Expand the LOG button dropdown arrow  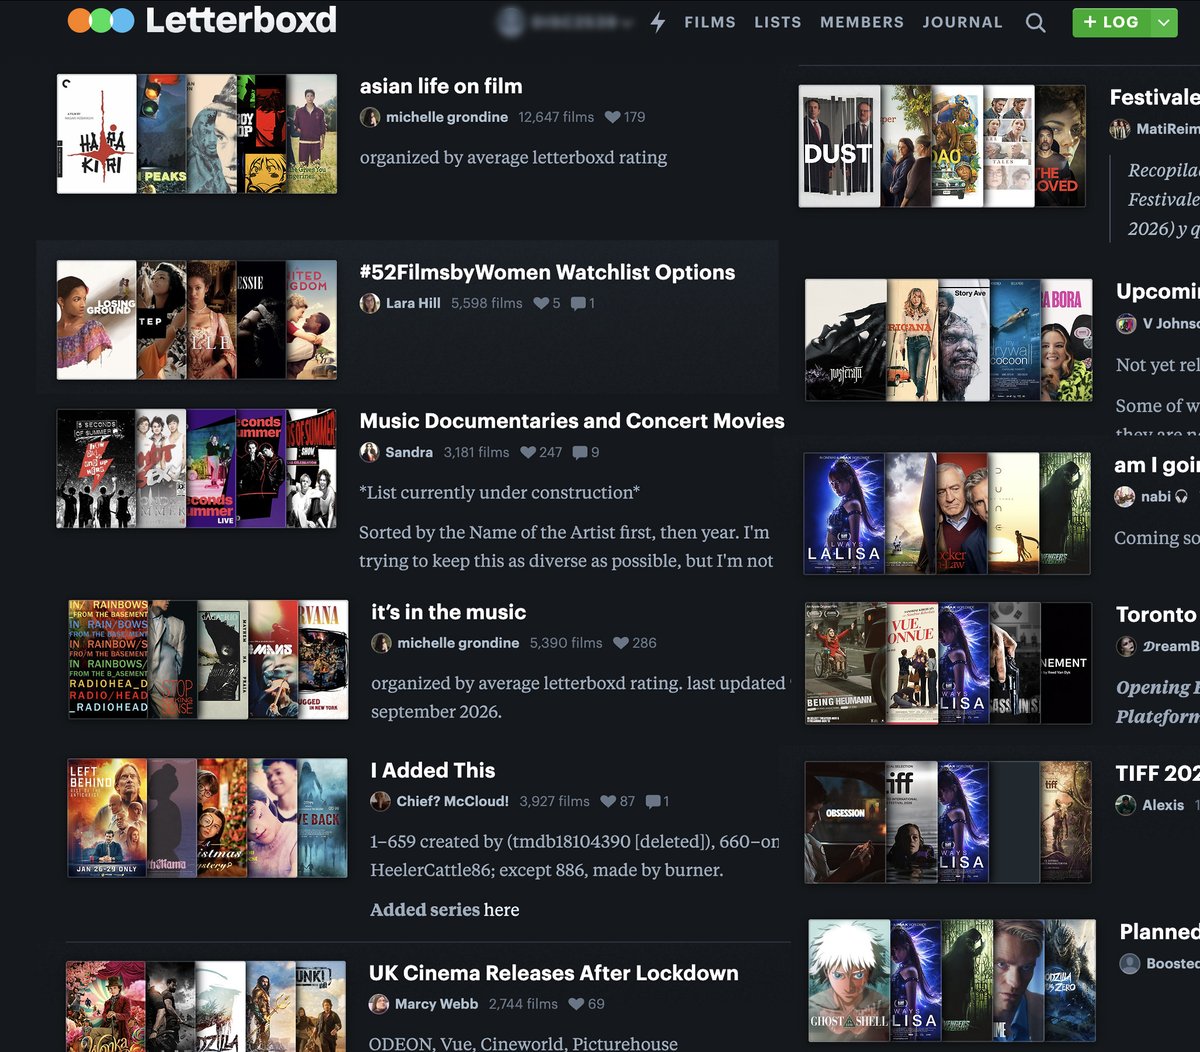tap(1163, 22)
